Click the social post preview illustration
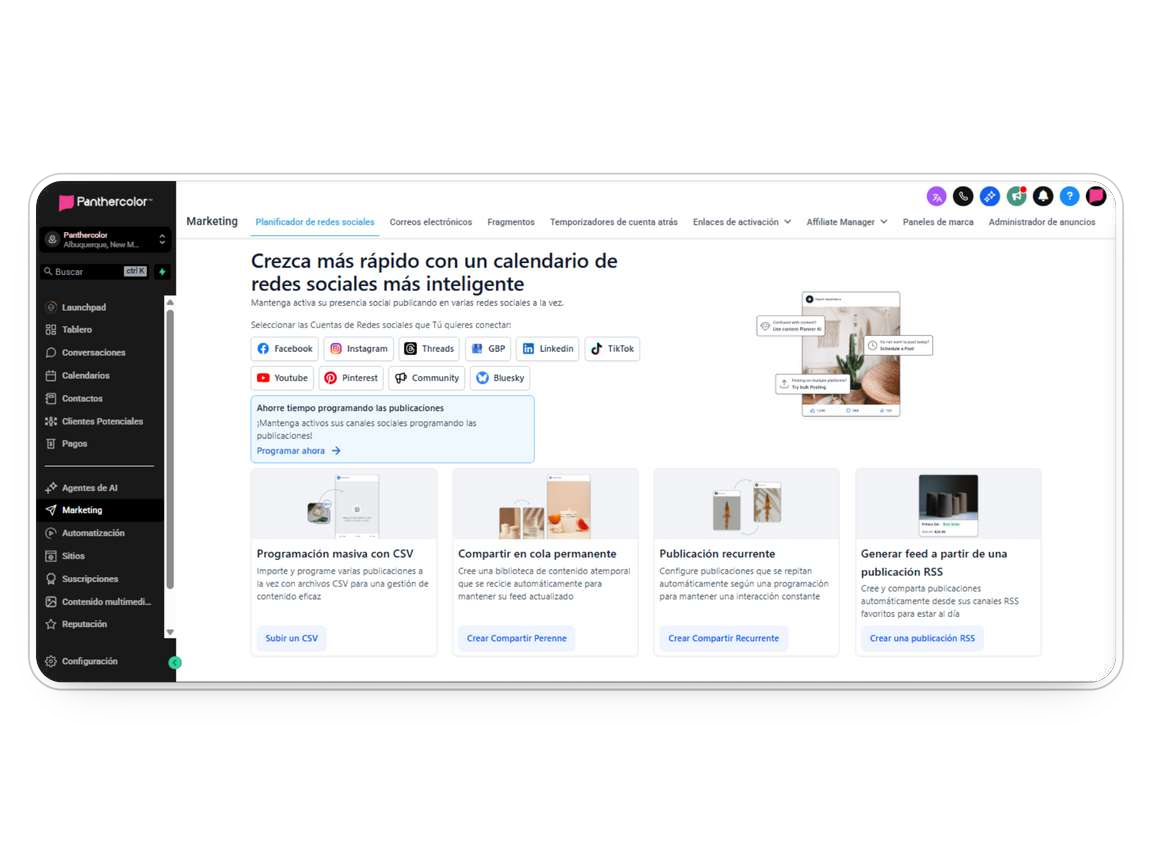1152x864 pixels. pyautogui.click(x=845, y=354)
